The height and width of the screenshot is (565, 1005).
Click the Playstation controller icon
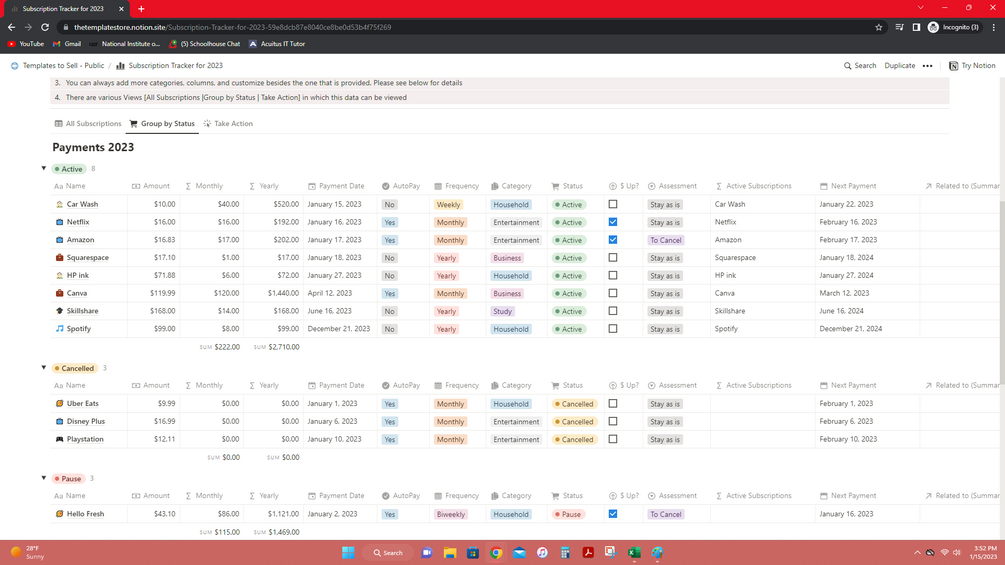[x=60, y=439]
